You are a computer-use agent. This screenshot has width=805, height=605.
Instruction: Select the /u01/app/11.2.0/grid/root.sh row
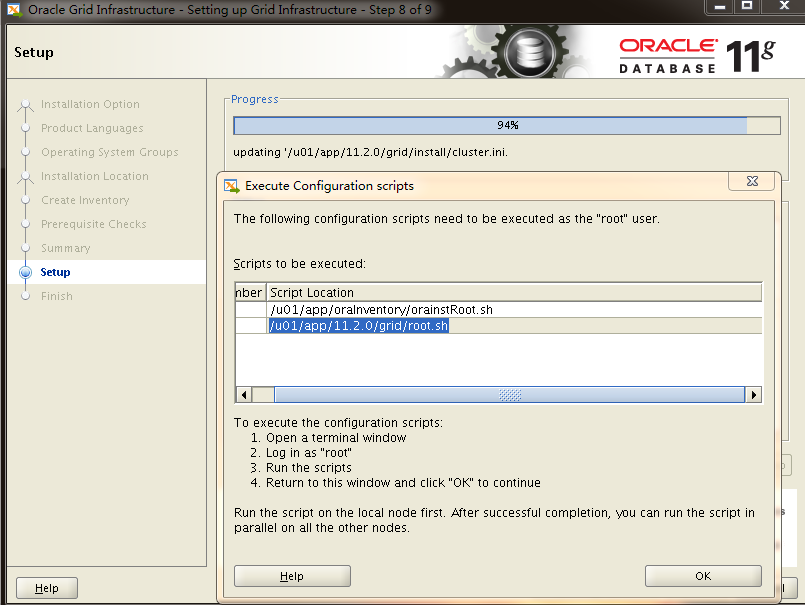498,326
